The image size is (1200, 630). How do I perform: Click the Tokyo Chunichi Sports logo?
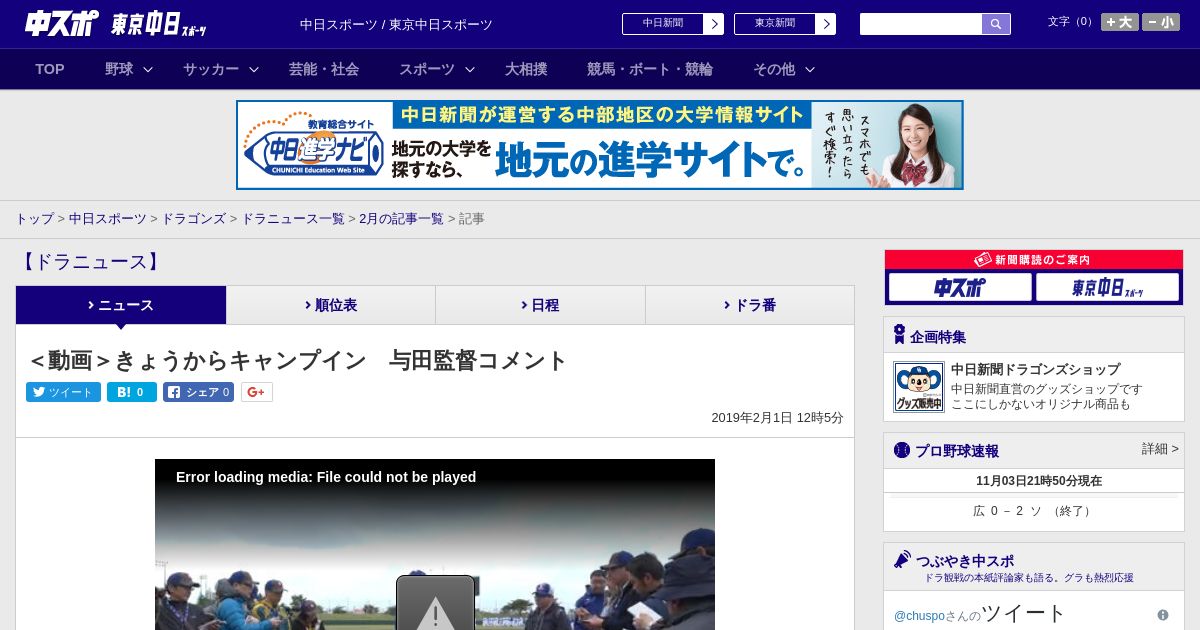click(159, 25)
